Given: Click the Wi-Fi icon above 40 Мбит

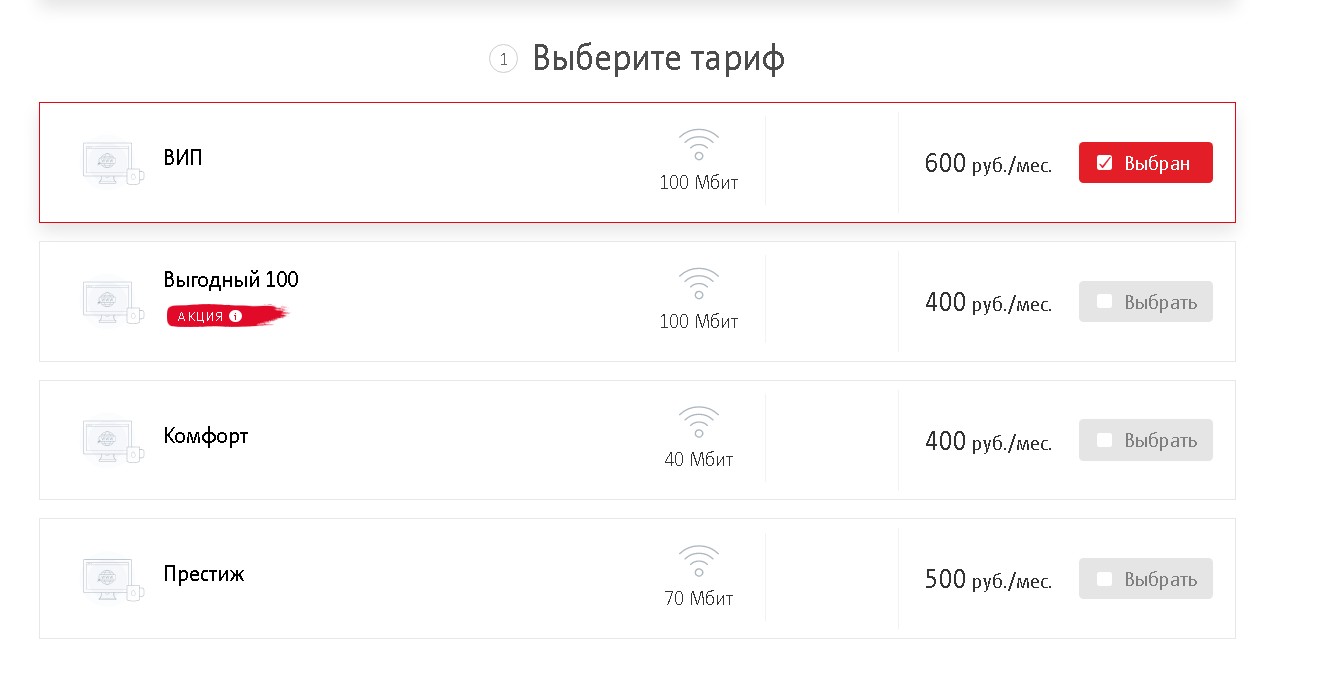Looking at the screenshot, I should [x=699, y=422].
